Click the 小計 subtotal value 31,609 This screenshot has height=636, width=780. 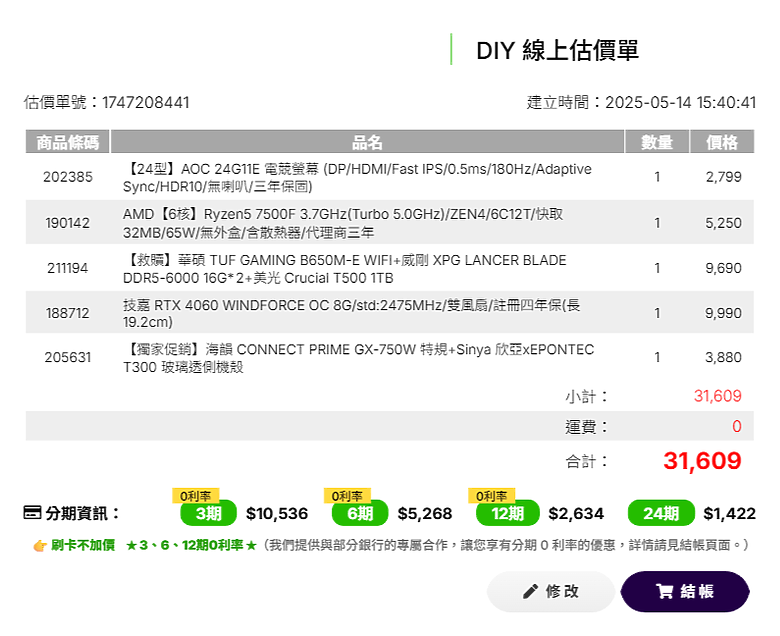click(x=718, y=396)
